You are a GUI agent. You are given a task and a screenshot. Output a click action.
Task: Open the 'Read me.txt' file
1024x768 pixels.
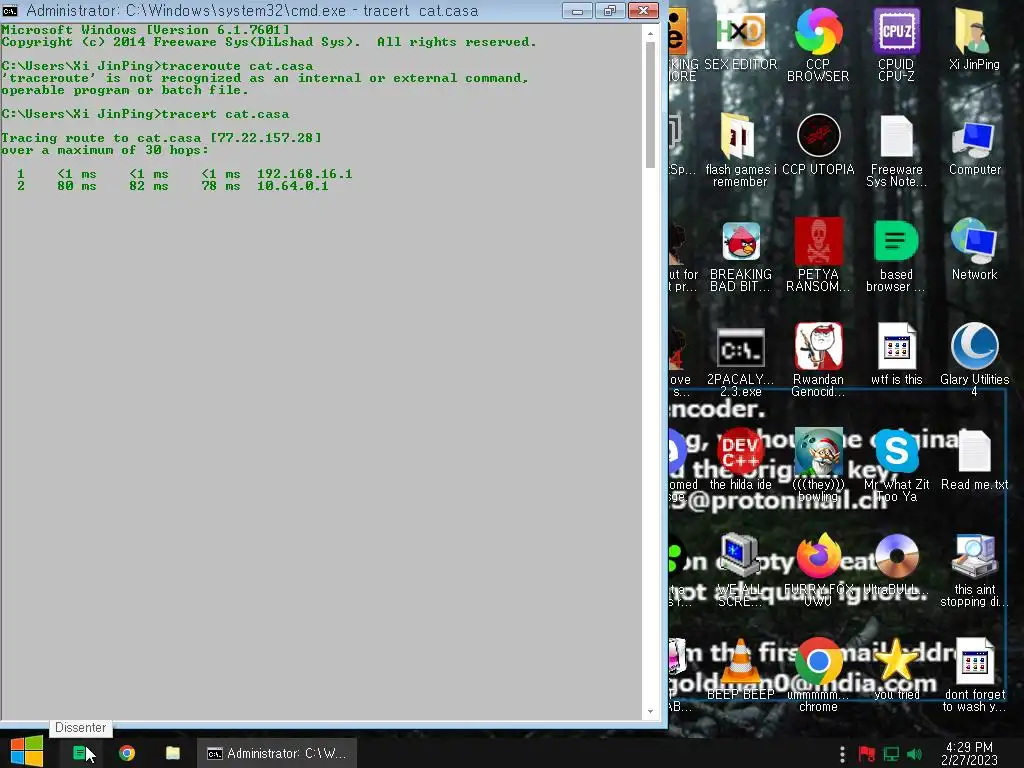[974, 460]
